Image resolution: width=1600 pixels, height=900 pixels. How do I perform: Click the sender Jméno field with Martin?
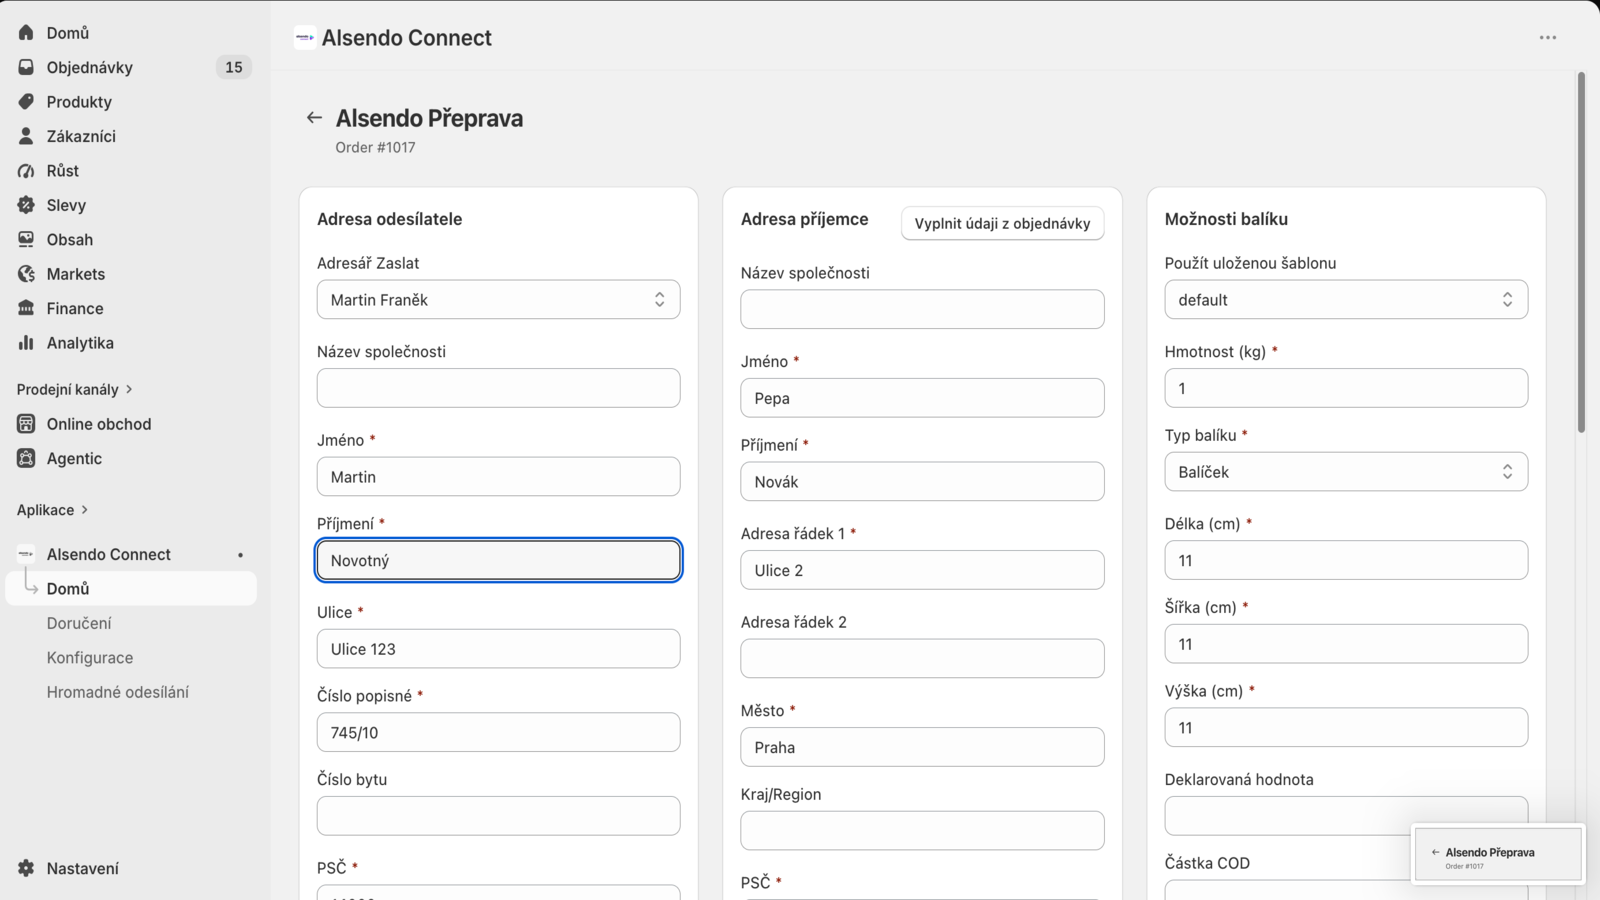498,477
